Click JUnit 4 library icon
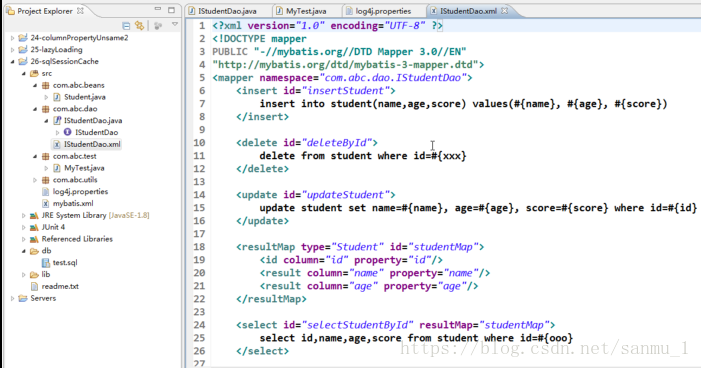This screenshot has height=368, width=701. [34, 227]
